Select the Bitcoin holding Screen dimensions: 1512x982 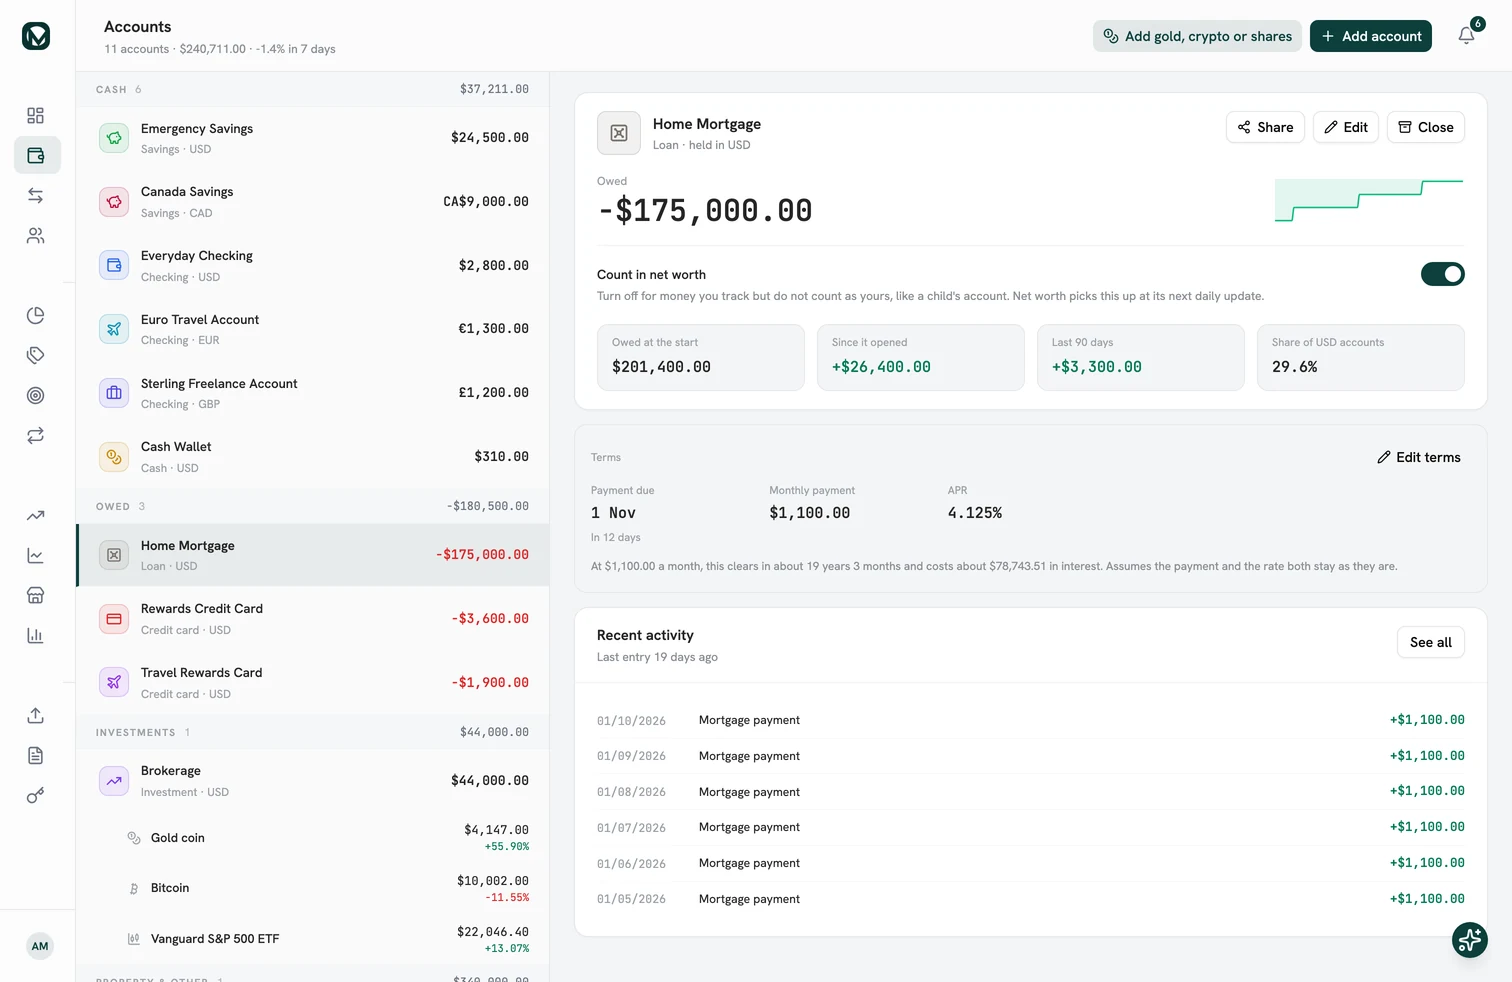313,888
